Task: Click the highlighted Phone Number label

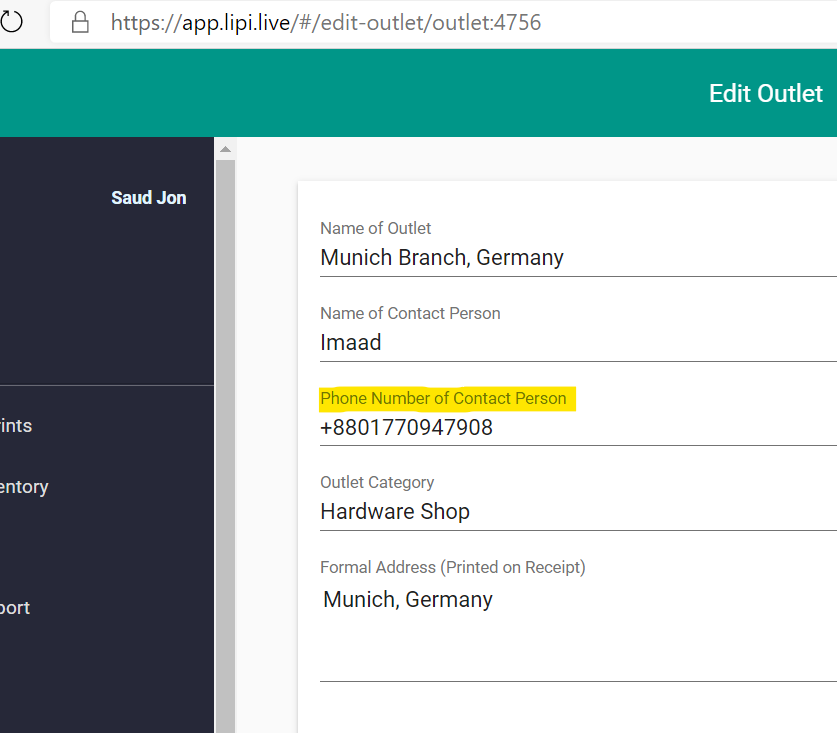Action: click(x=446, y=398)
